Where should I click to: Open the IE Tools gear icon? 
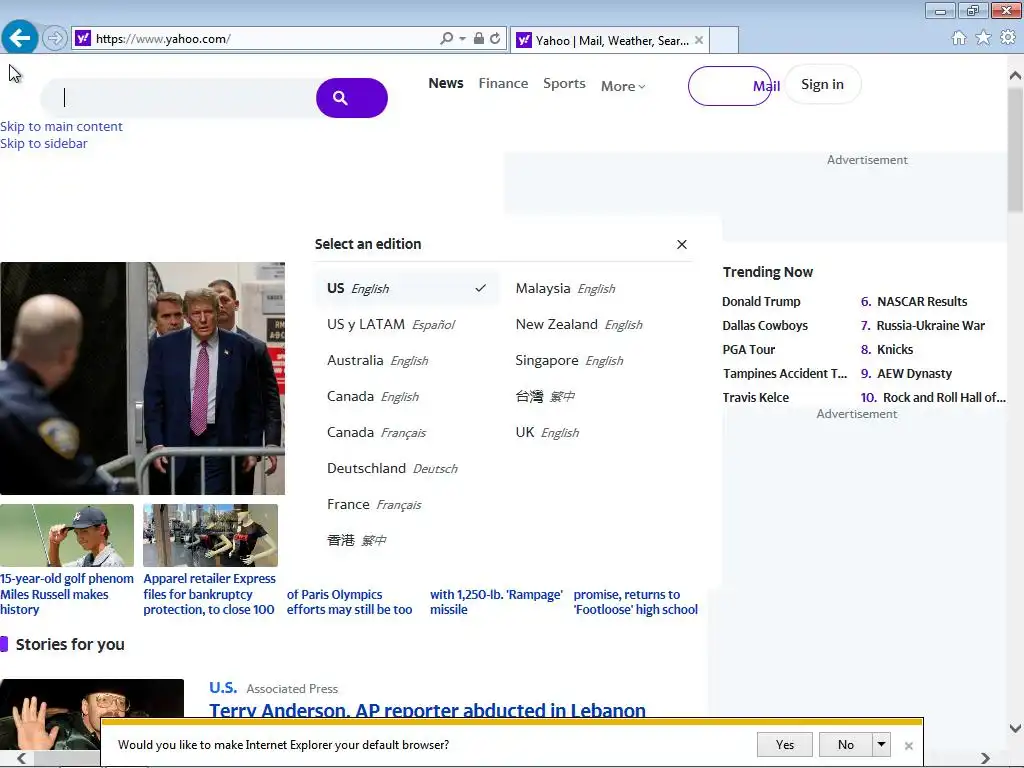point(1008,38)
